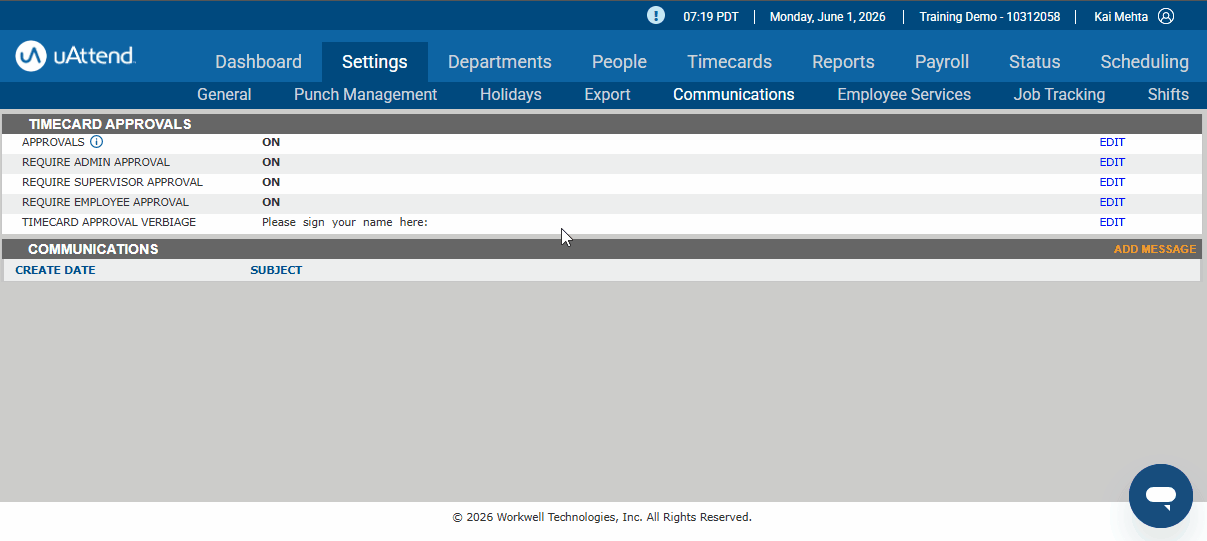The width and height of the screenshot is (1207, 541).
Task: Open the Scheduling tab
Action: [1144, 62]
